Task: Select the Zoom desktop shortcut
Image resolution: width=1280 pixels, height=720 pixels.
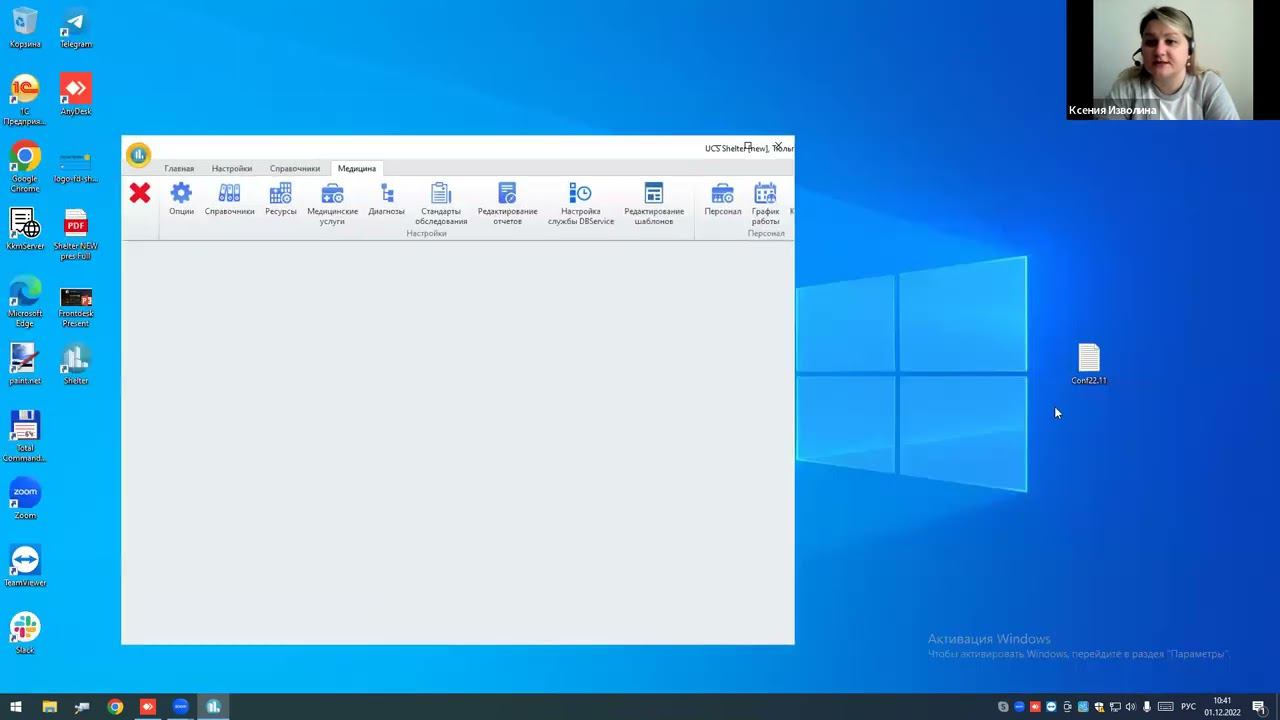Action: [x=25, y=498]
